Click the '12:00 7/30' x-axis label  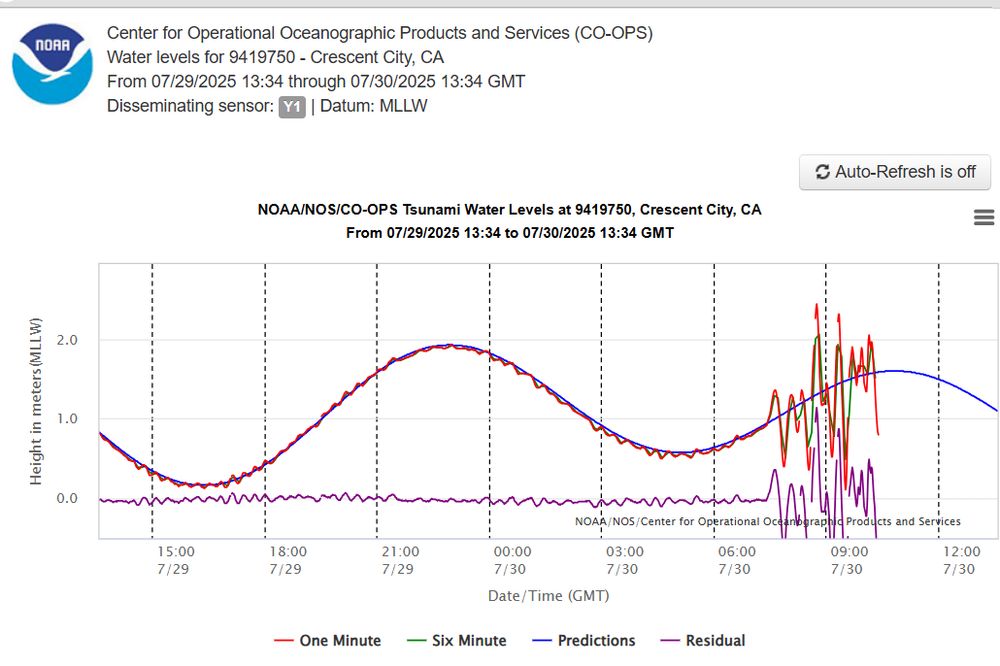[961, 560]
